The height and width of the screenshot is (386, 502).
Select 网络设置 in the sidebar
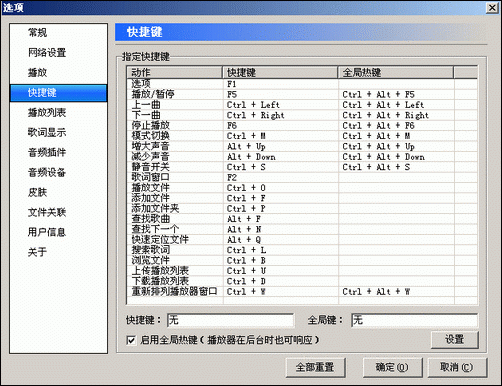click(47, 53)
